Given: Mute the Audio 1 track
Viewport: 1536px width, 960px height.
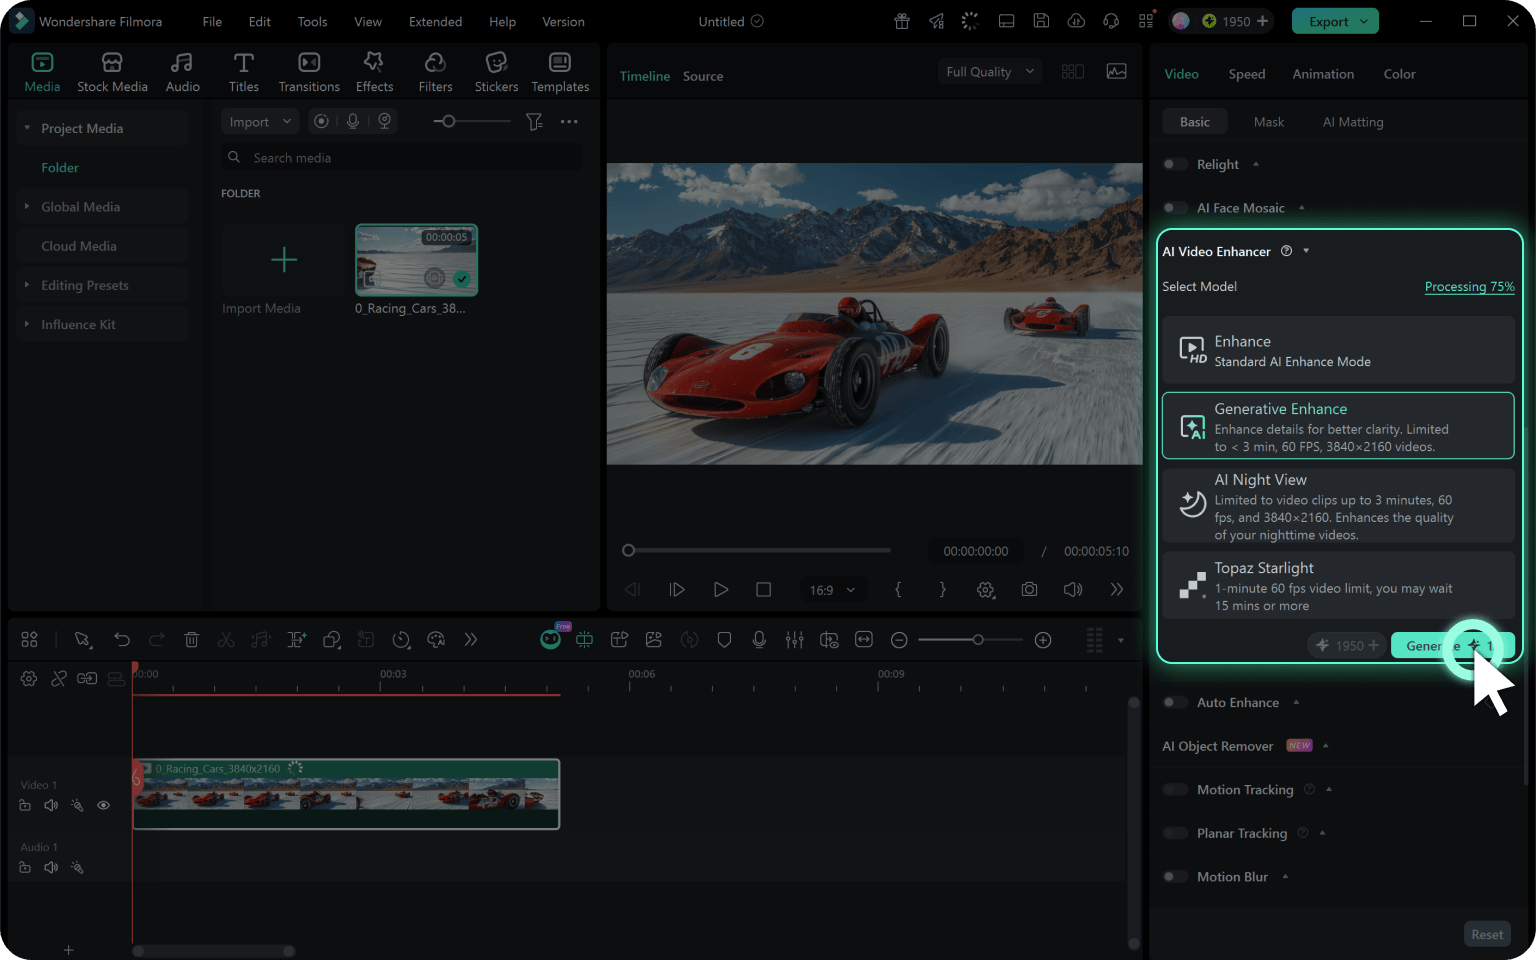Looking at the screenshot, I should [x=51, y=867].
